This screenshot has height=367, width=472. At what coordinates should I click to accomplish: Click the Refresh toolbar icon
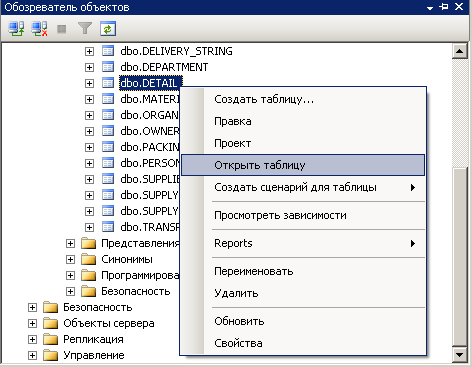[108, 29]
